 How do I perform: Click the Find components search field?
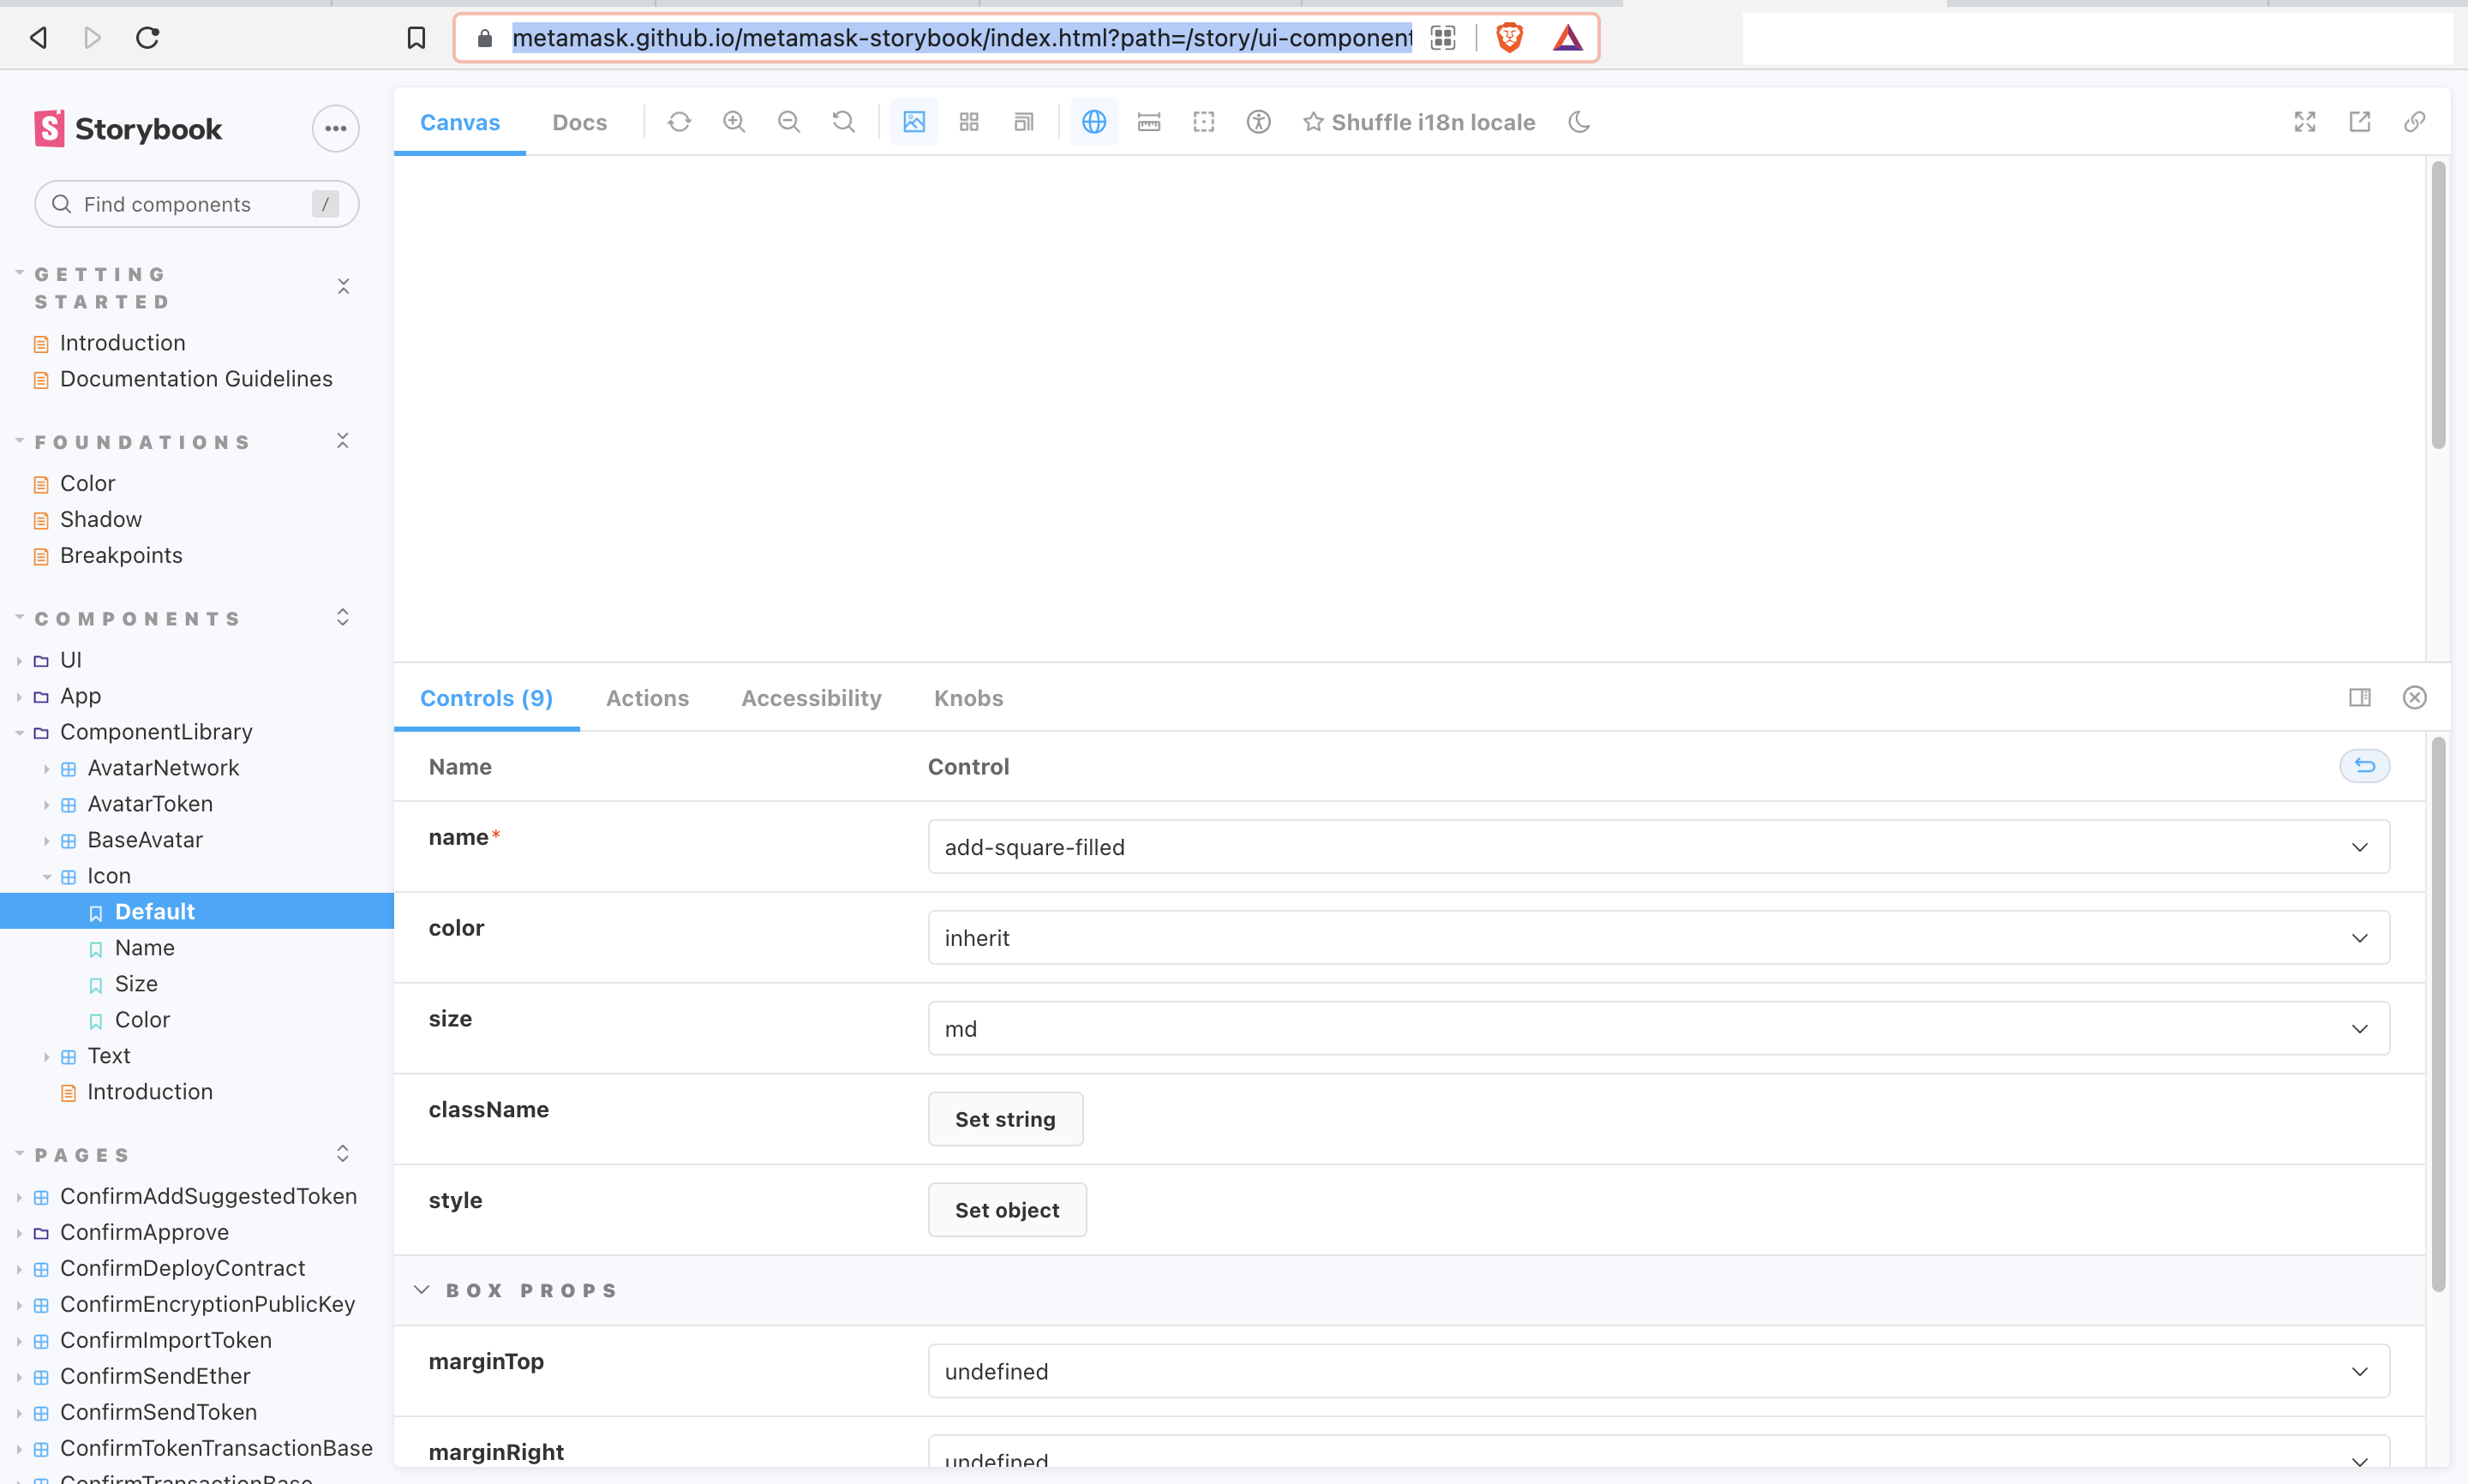196,203
